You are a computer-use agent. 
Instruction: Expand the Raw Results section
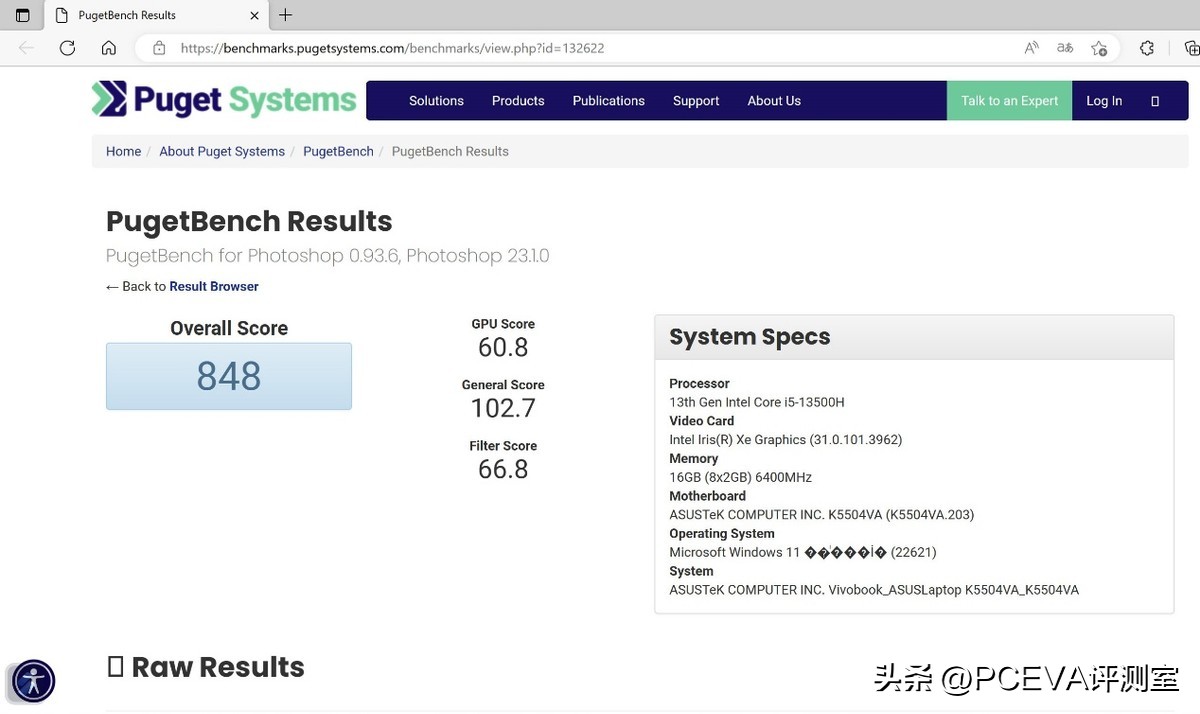(x=115, y=666)
